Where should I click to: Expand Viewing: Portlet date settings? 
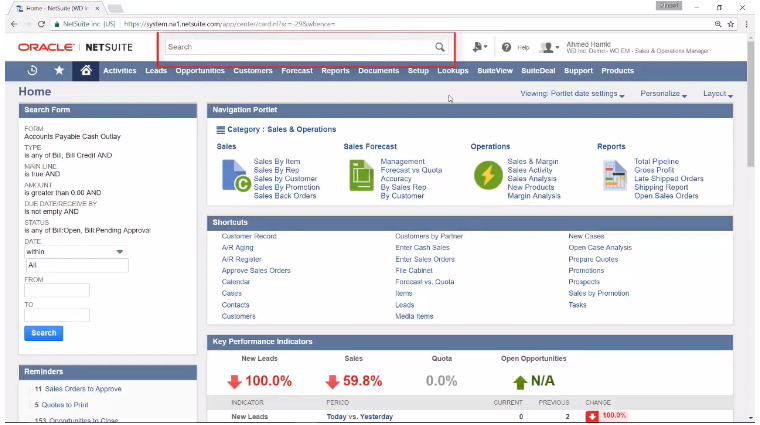(572, 94)
